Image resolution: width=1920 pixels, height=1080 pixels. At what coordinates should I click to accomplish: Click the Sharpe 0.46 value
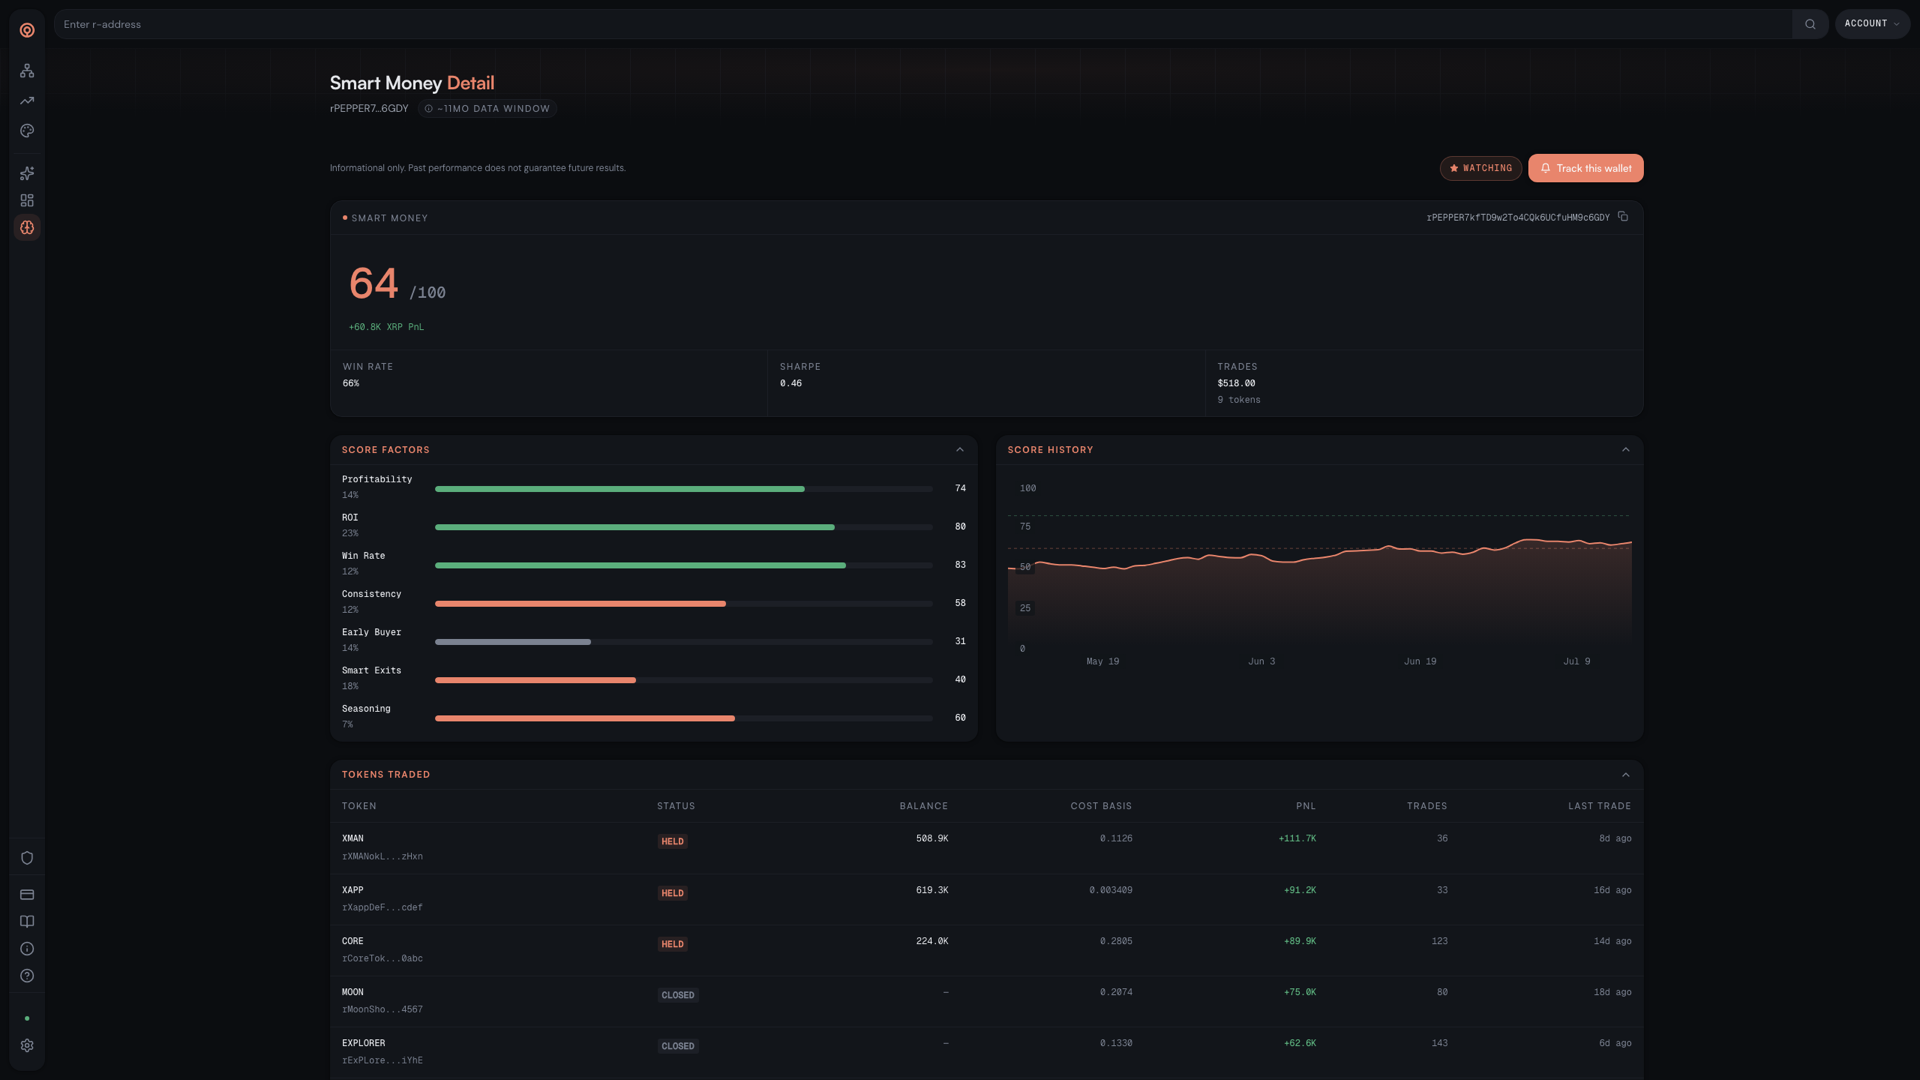click(791, 384)
